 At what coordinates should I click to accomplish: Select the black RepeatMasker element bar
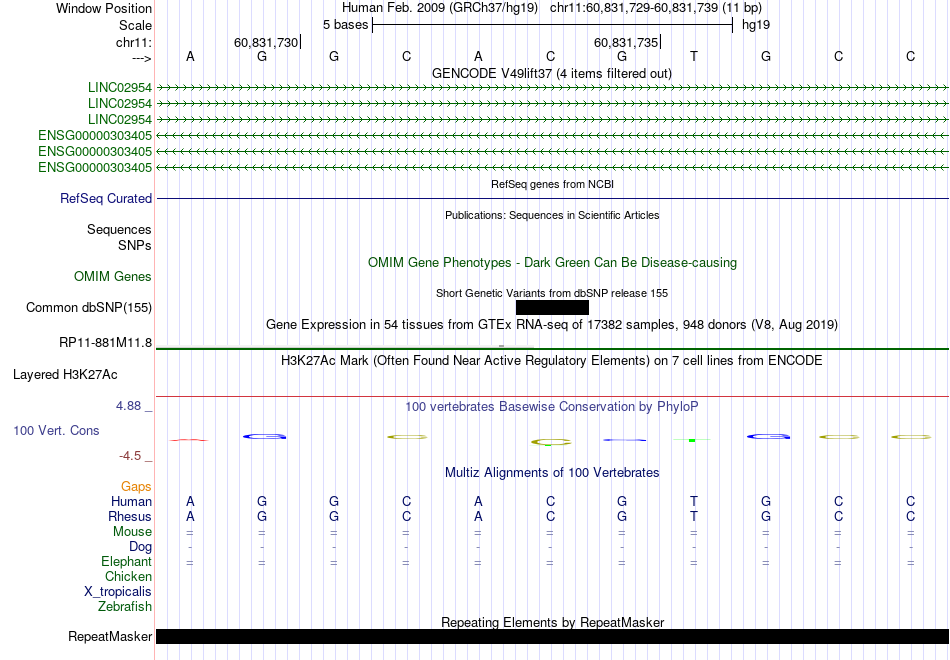[x=552, y=636]
